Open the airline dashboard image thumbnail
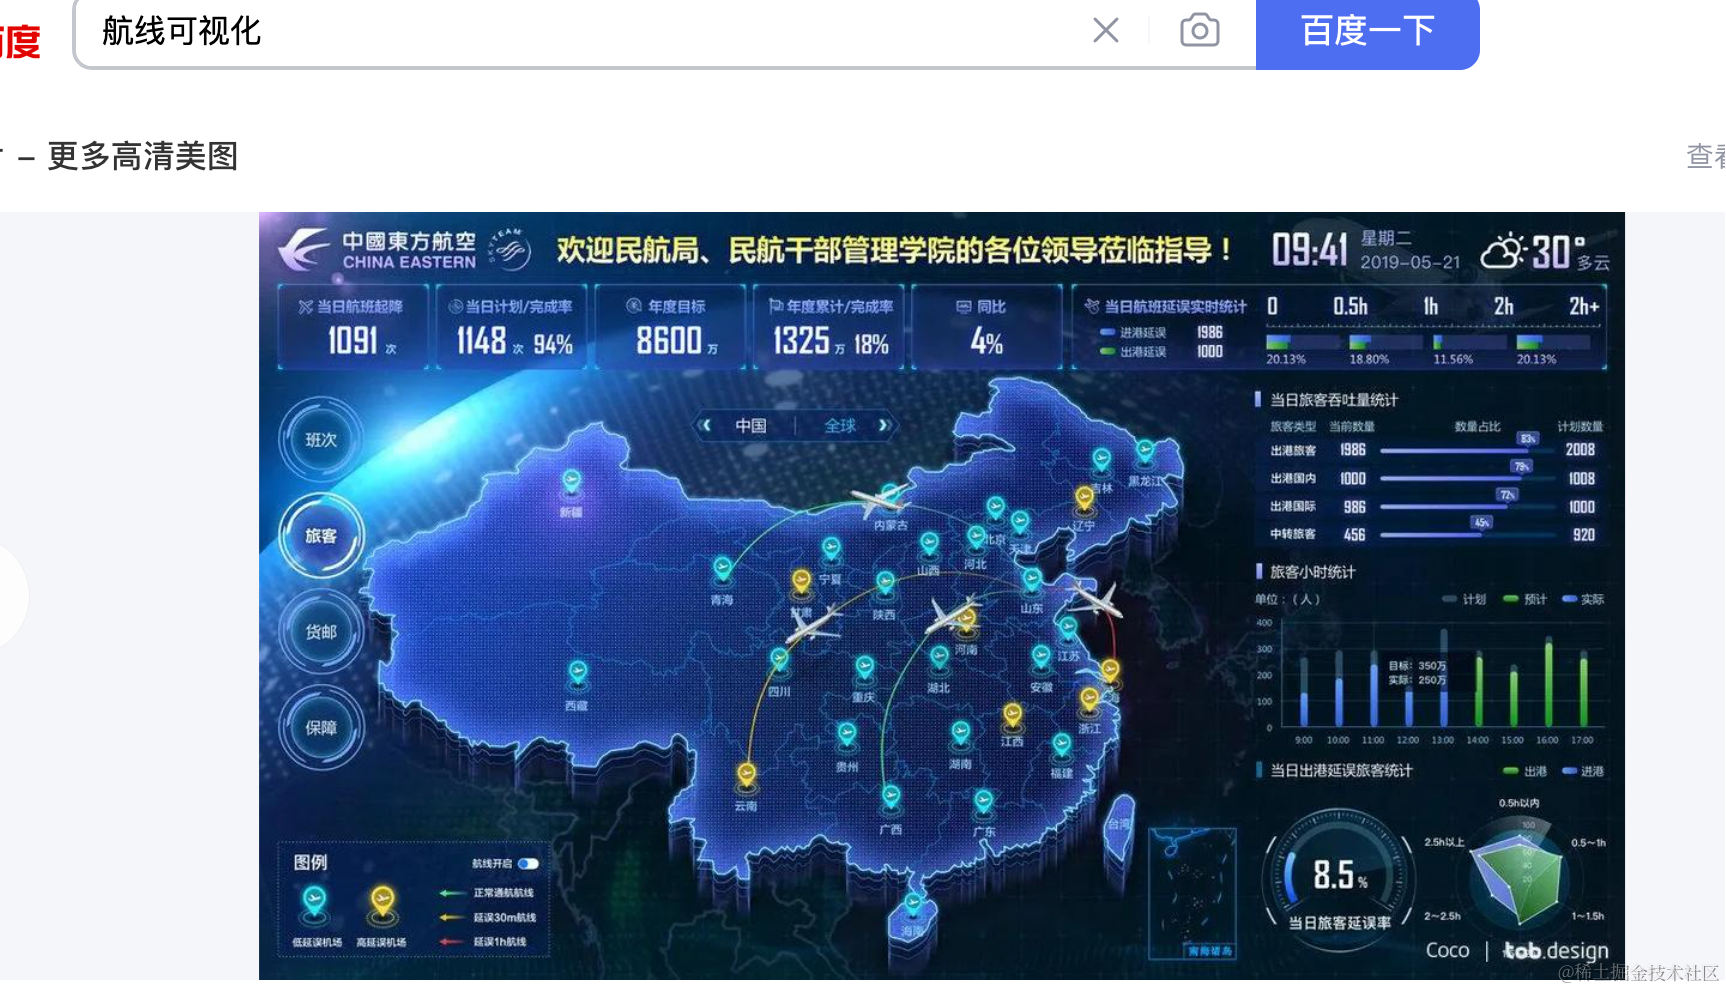 (x=941, y=595)
